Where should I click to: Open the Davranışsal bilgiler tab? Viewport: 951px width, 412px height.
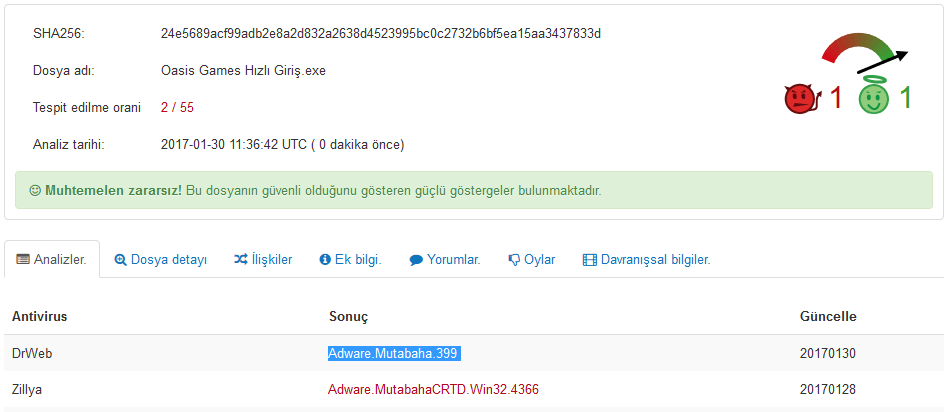pos(647,260)
